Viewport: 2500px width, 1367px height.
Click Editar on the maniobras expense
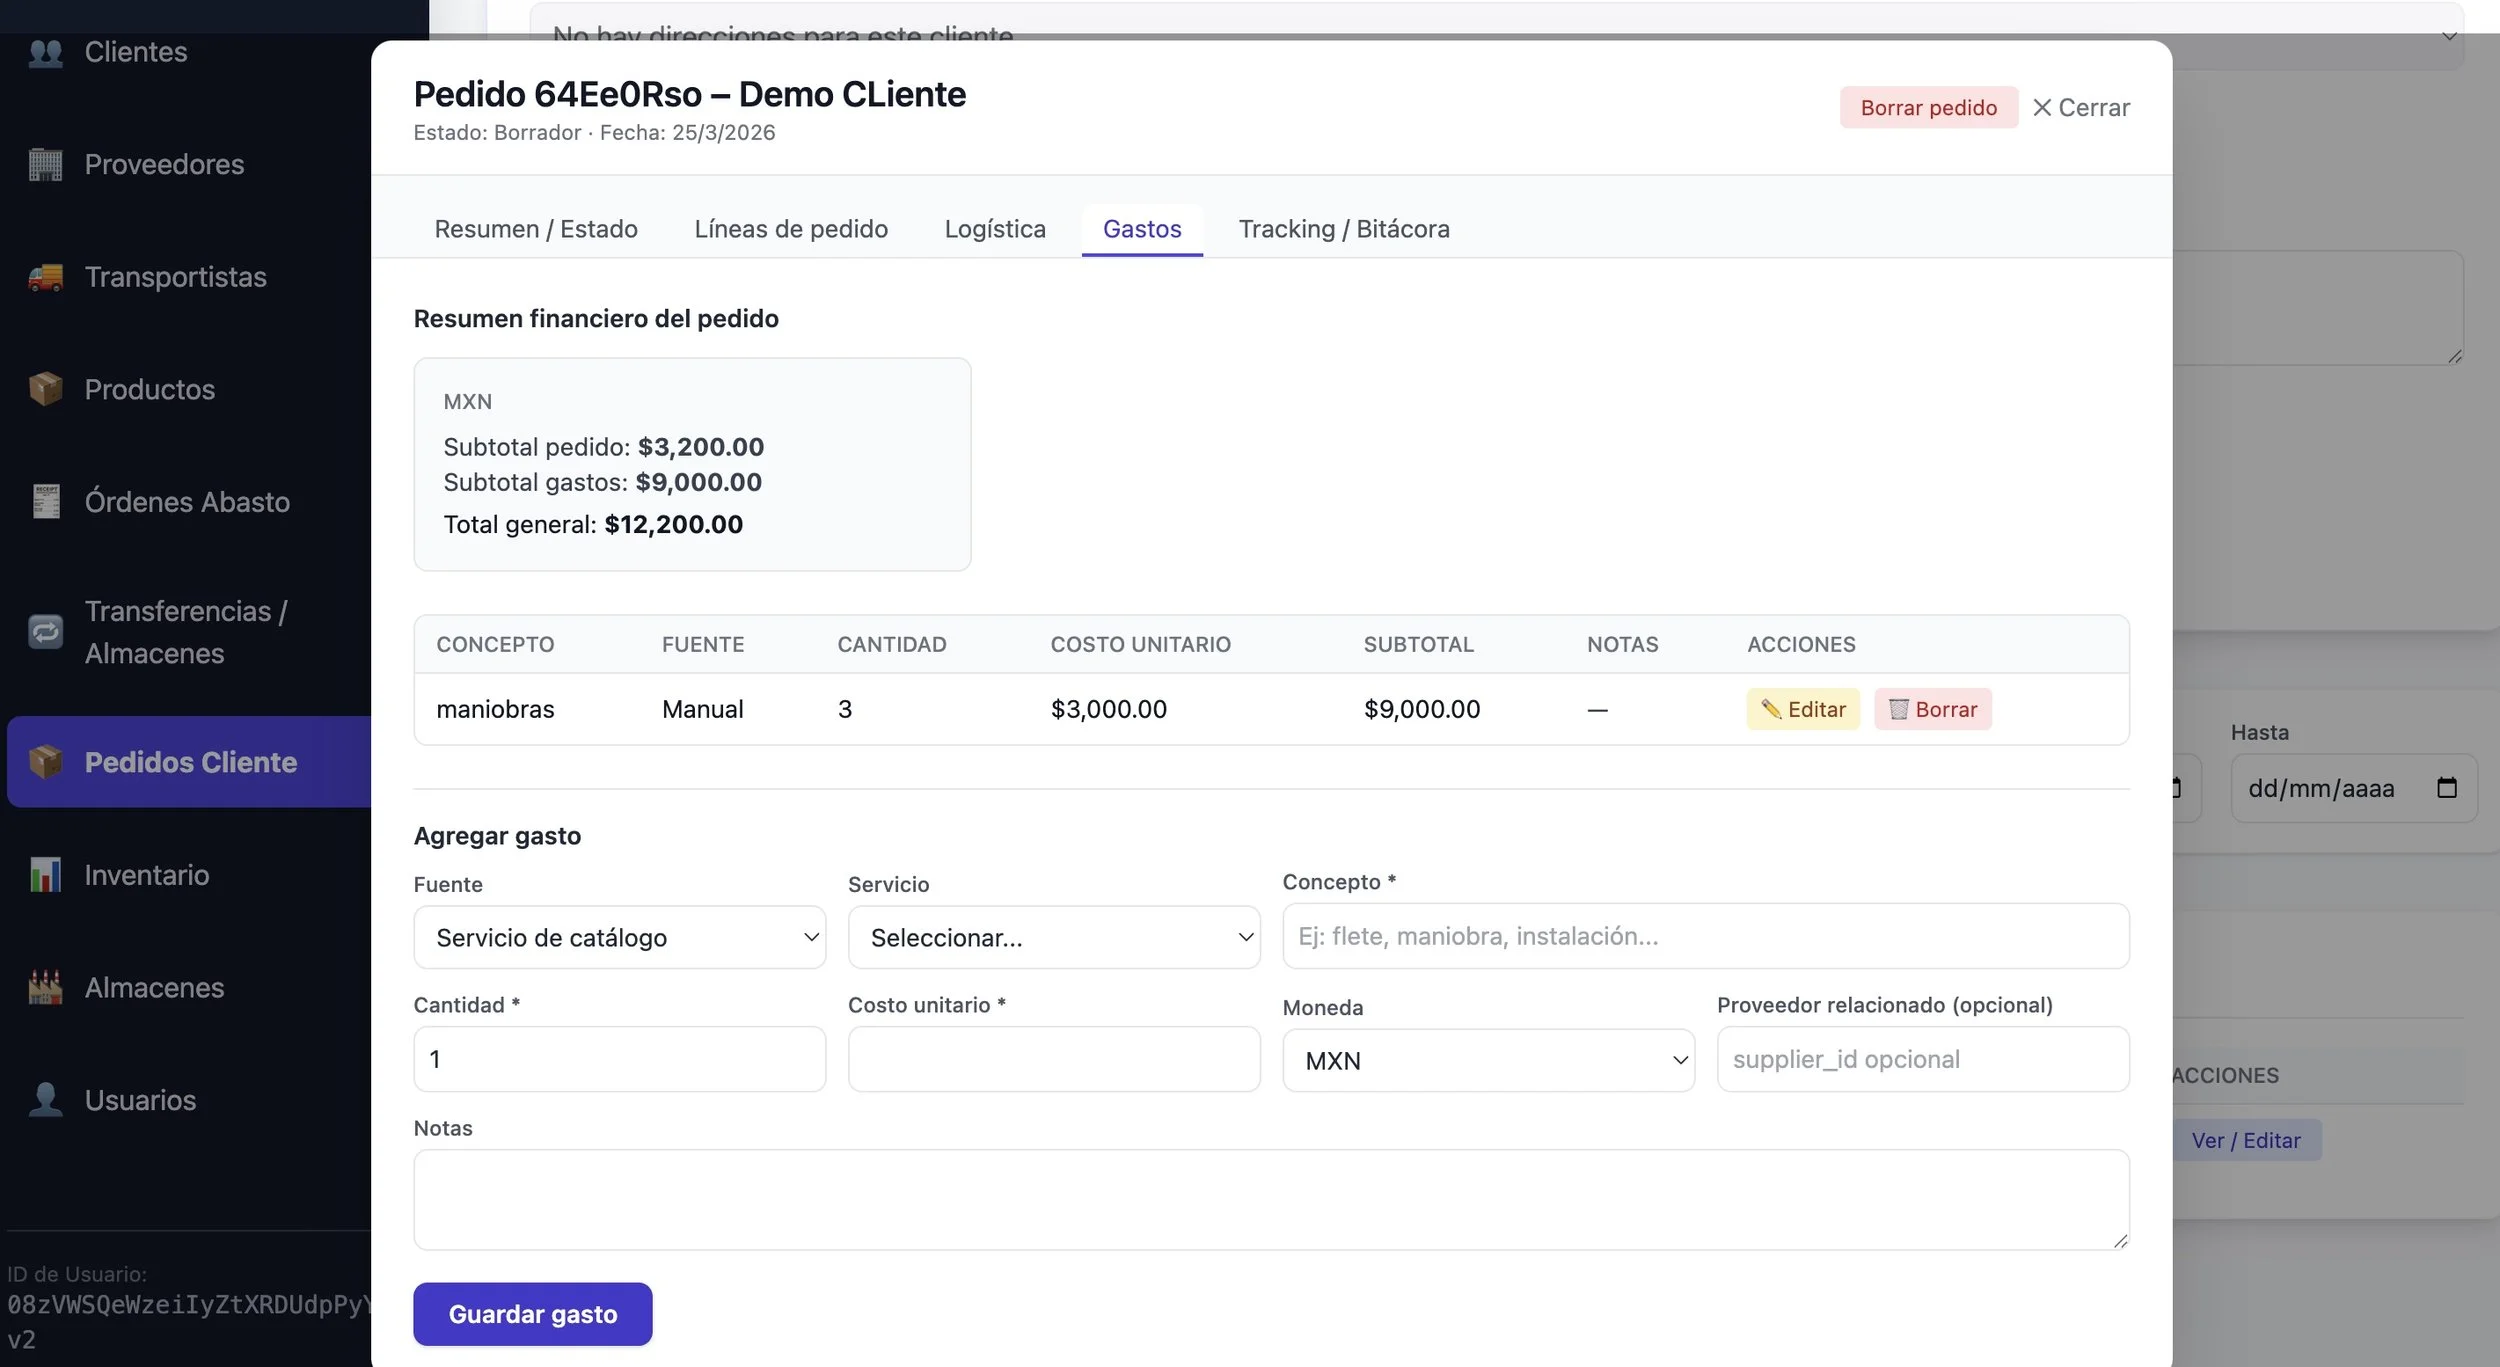point(1802,709)
